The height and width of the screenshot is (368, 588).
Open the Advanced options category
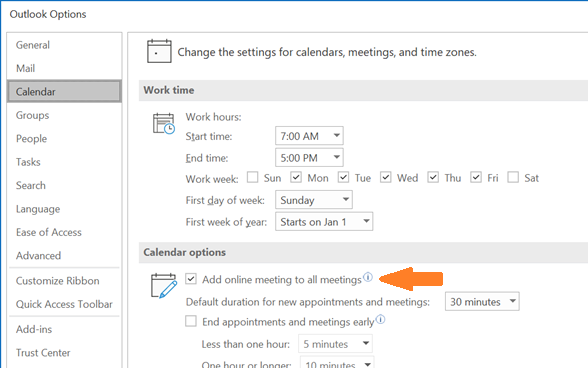point(38,255)
